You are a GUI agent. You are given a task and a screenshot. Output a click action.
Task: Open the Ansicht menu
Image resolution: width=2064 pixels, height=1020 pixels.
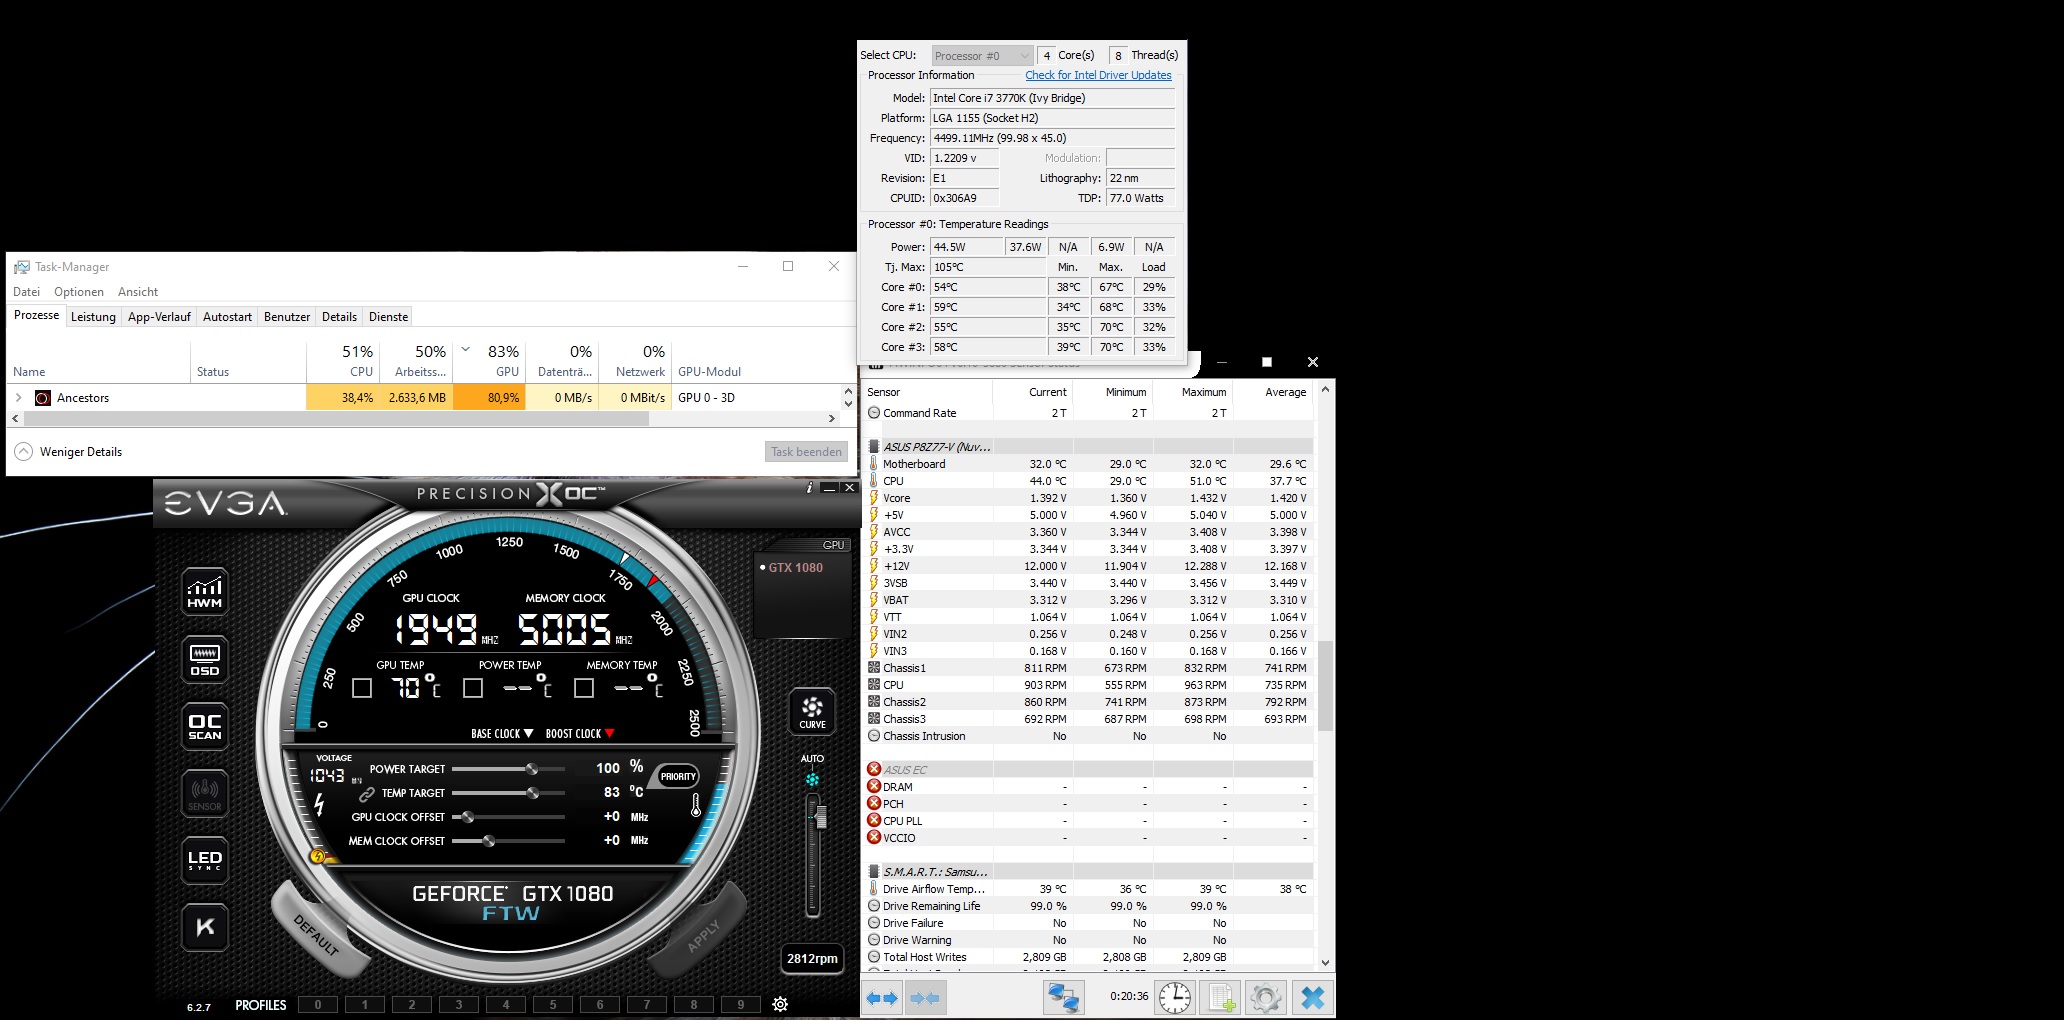[138, 292]
